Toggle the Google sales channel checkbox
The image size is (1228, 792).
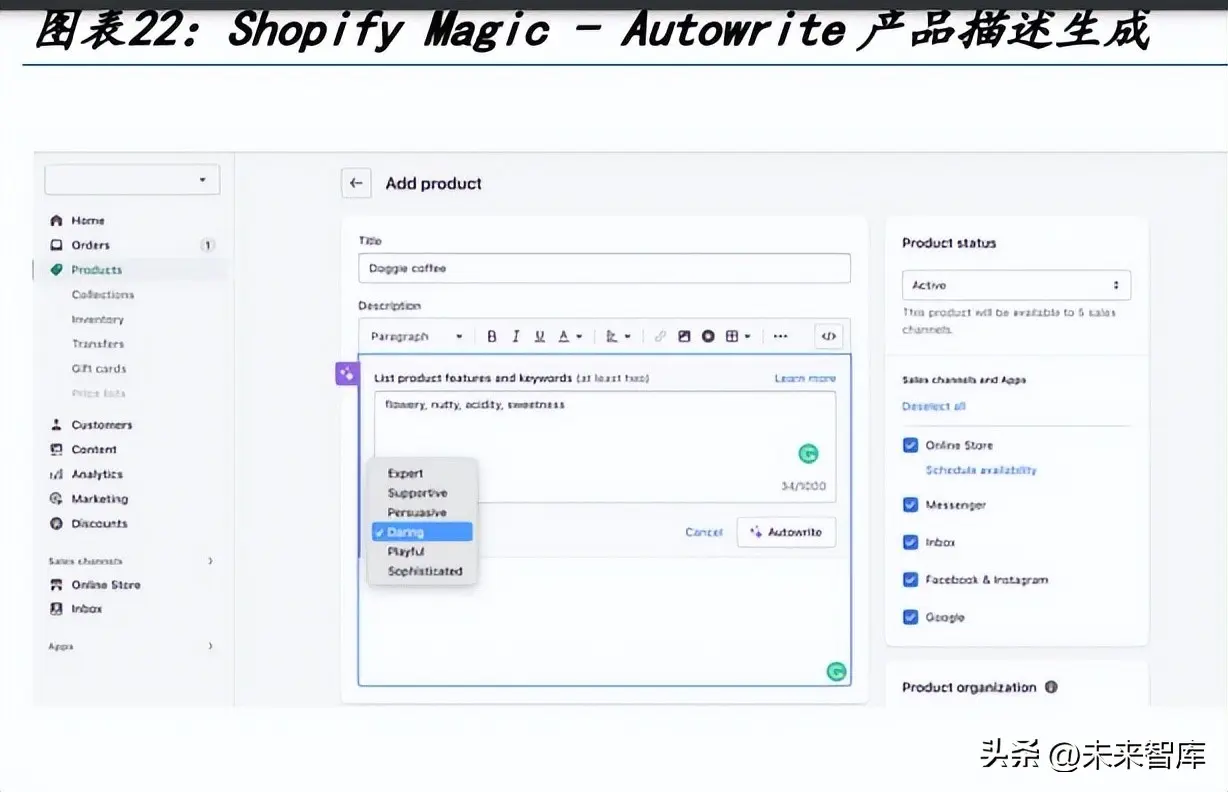tap(910, 617)
